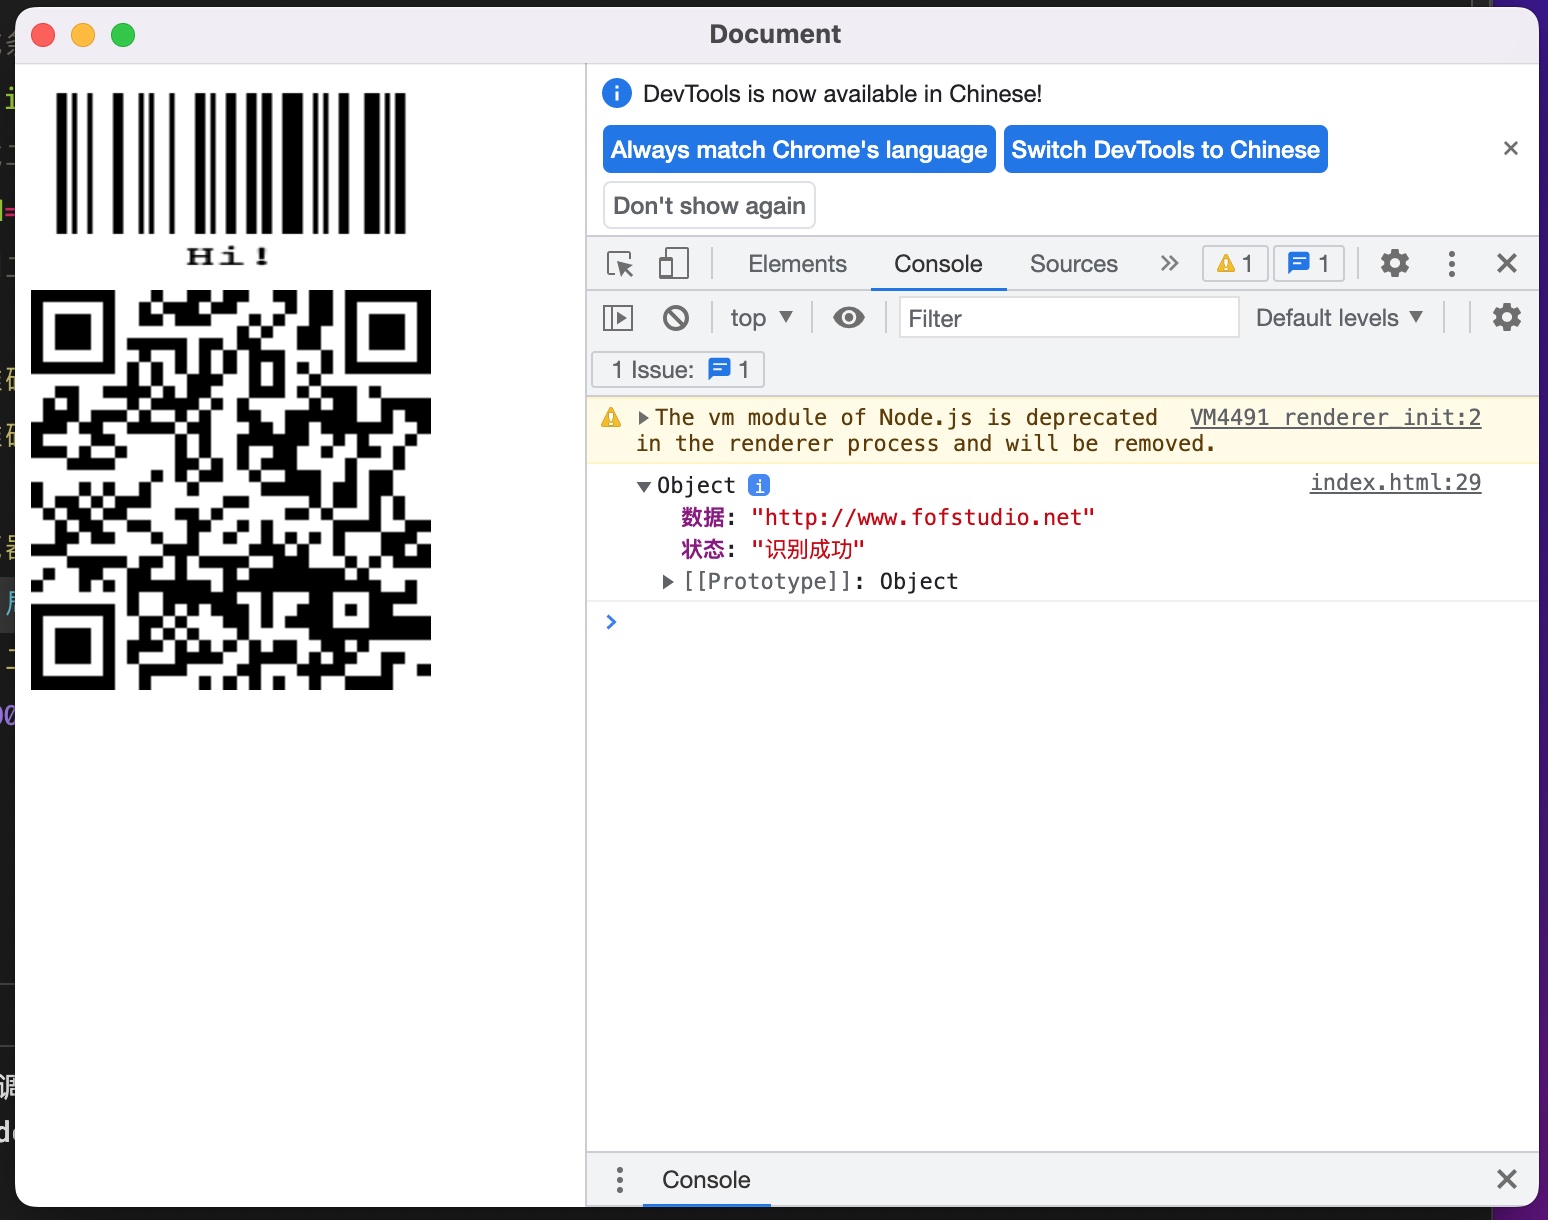Image resolution: width=1548 pixels, height=1220 pixels.
Task: Dismiss the language notification bar
Action: 1511,148
